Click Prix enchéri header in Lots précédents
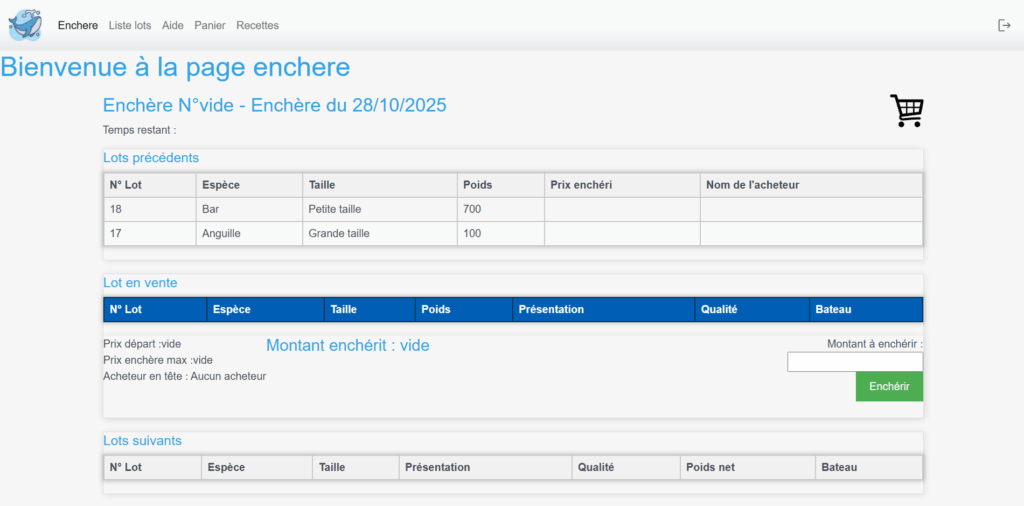 point(581,185)
